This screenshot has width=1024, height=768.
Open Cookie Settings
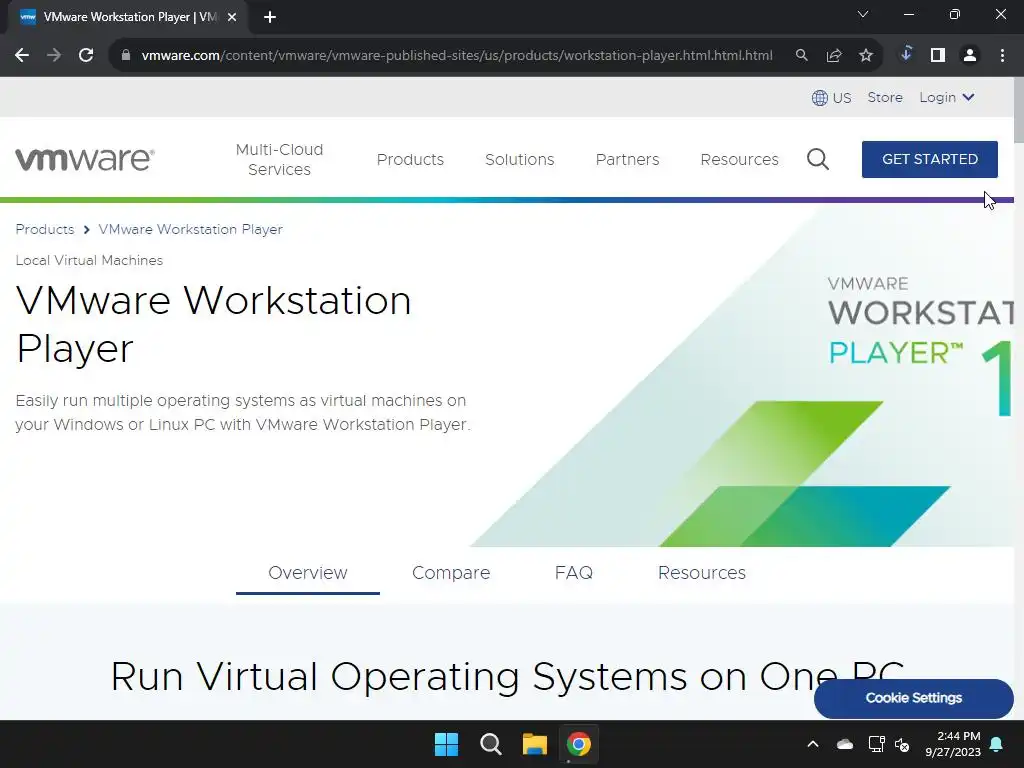914,698
